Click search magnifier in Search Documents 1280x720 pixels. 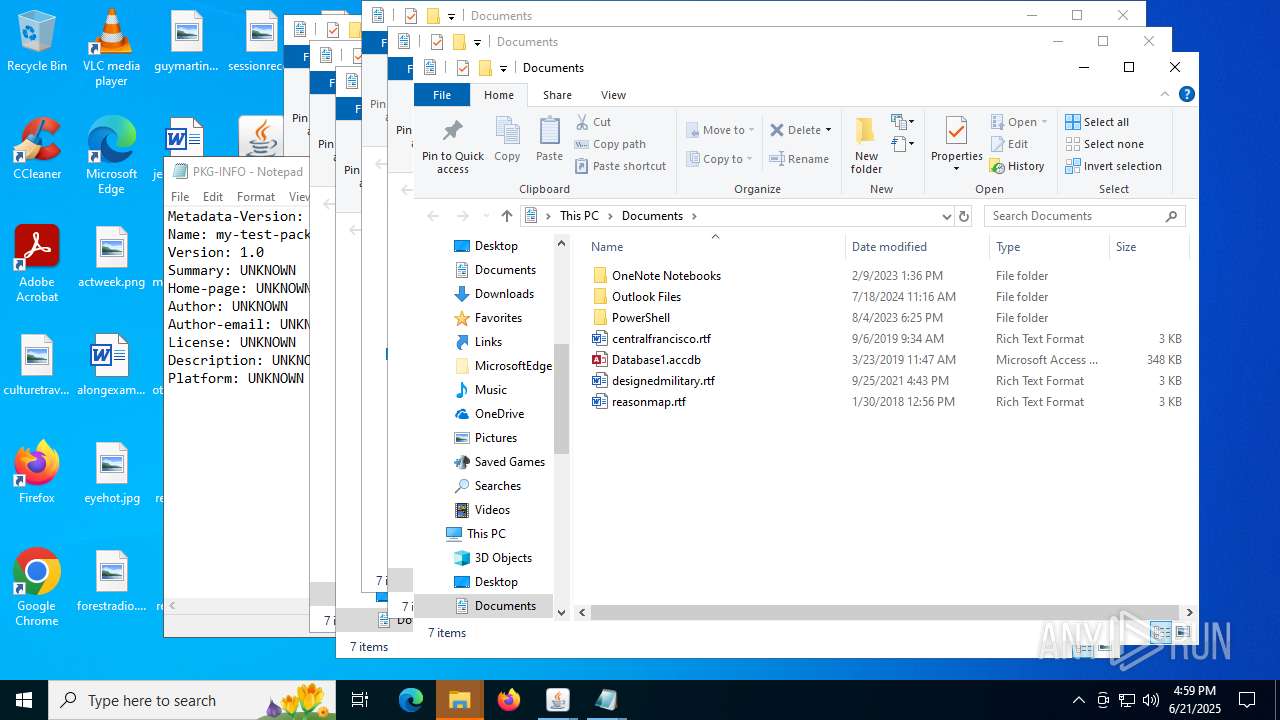(x=1171, y=216)
